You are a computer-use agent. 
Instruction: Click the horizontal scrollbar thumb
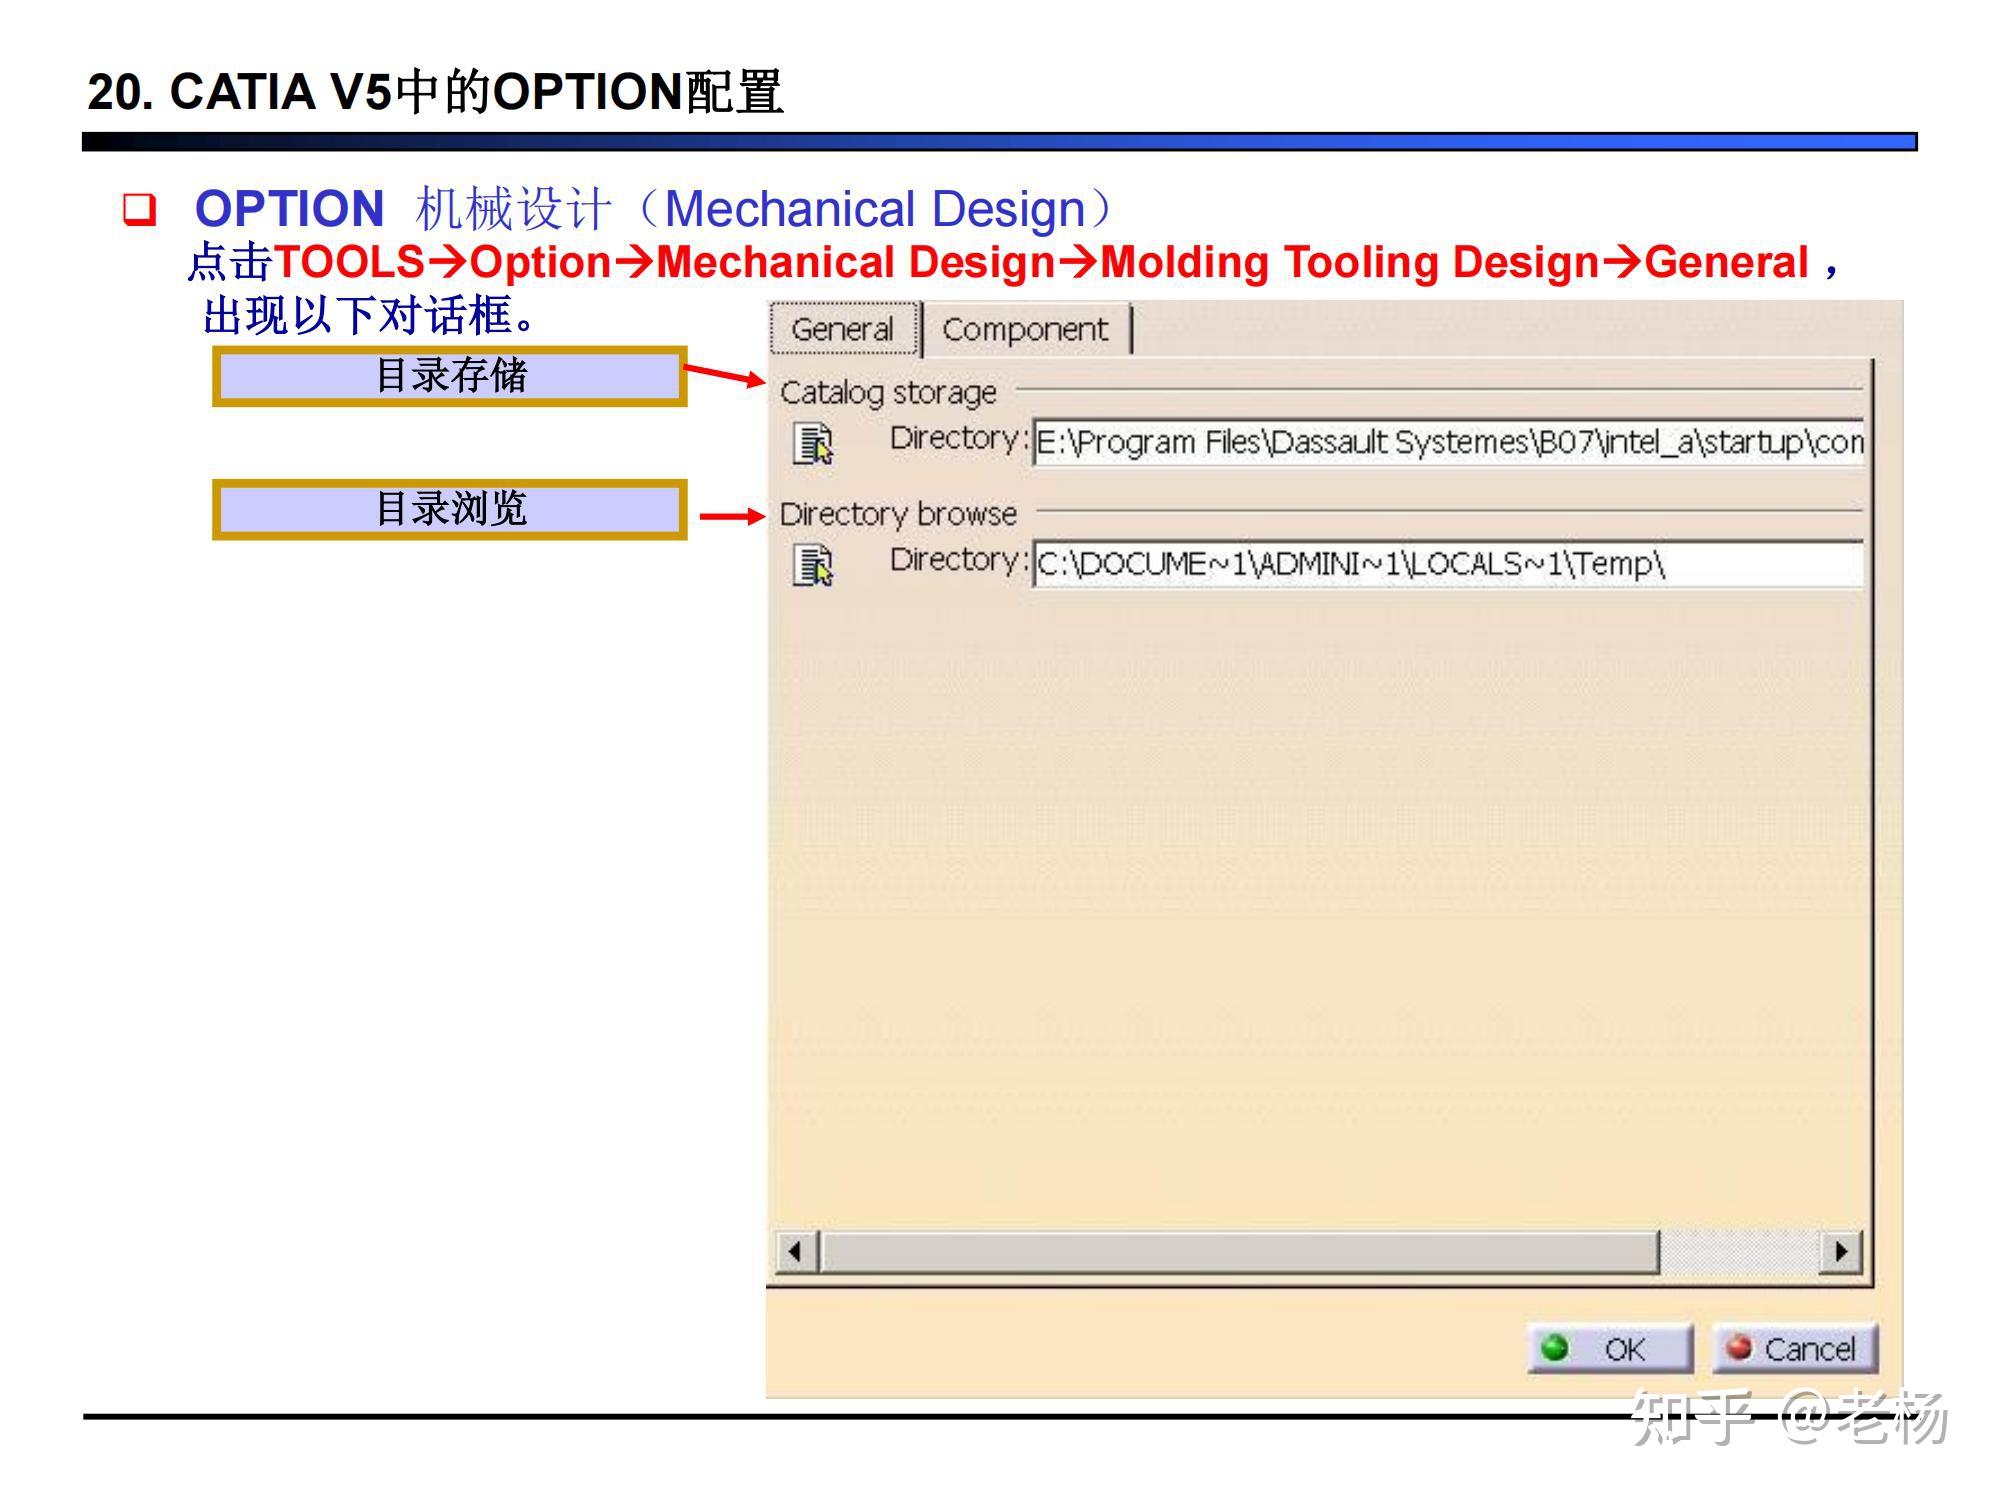pos(1239,1251)
